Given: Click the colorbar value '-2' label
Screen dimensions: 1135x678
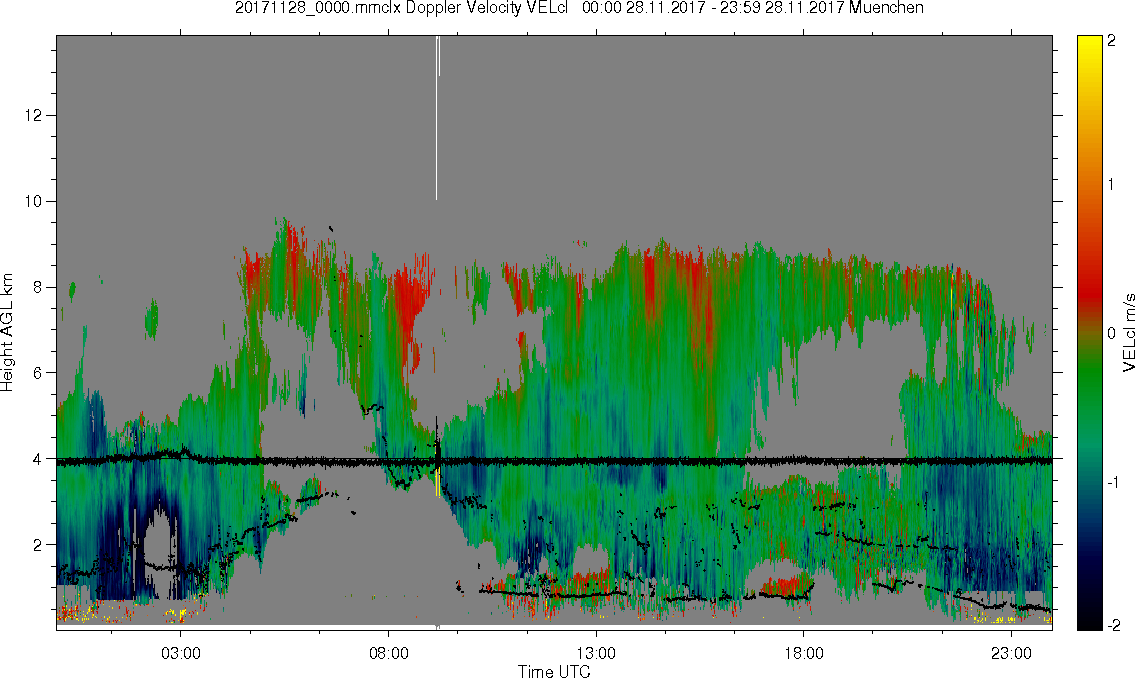Looking at the screenshot, I should 1113,625.
